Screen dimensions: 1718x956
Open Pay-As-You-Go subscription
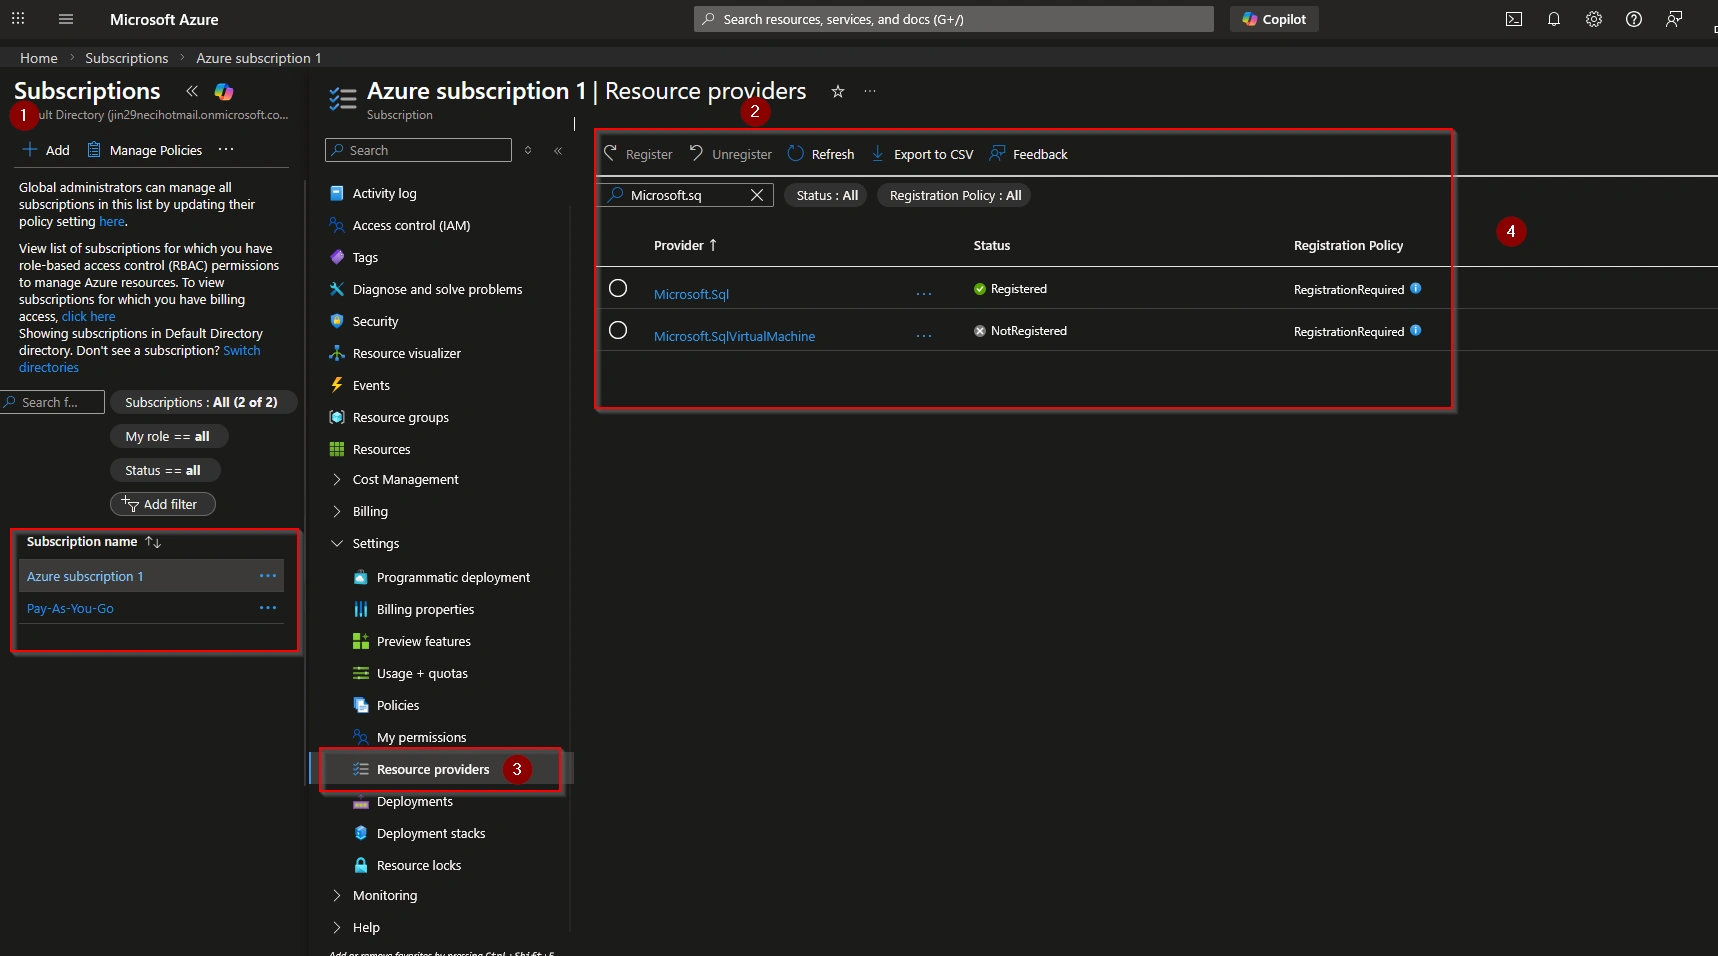point(70,608)
